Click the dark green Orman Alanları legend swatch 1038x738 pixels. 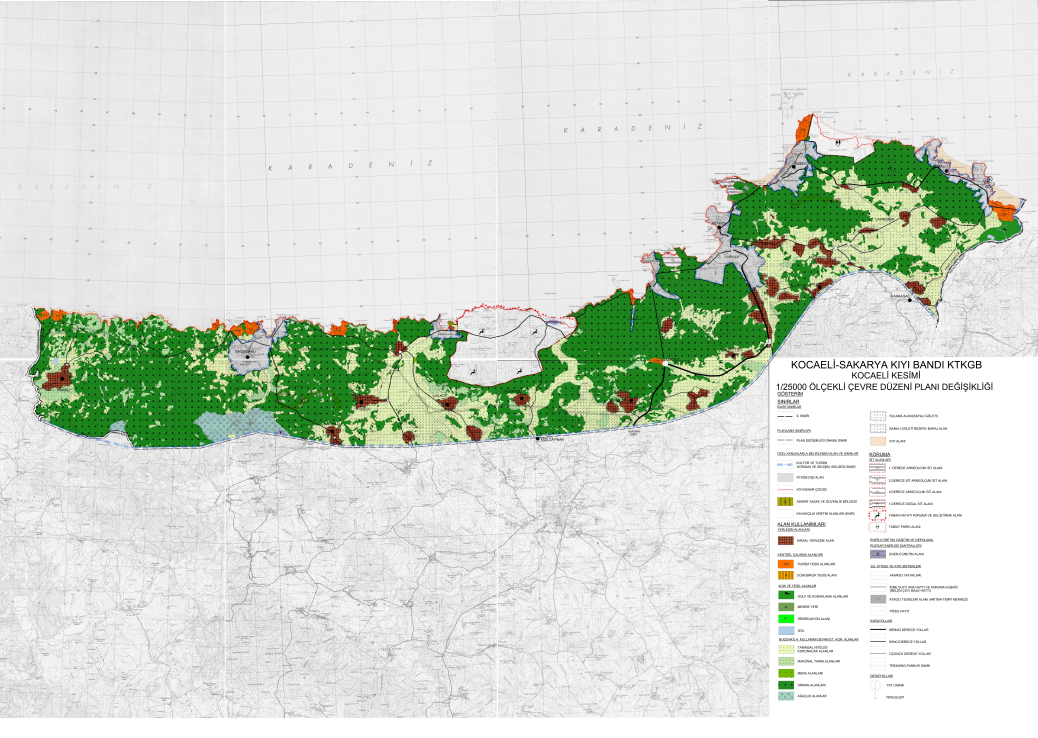pyautogui.click(x=786, y=685)
